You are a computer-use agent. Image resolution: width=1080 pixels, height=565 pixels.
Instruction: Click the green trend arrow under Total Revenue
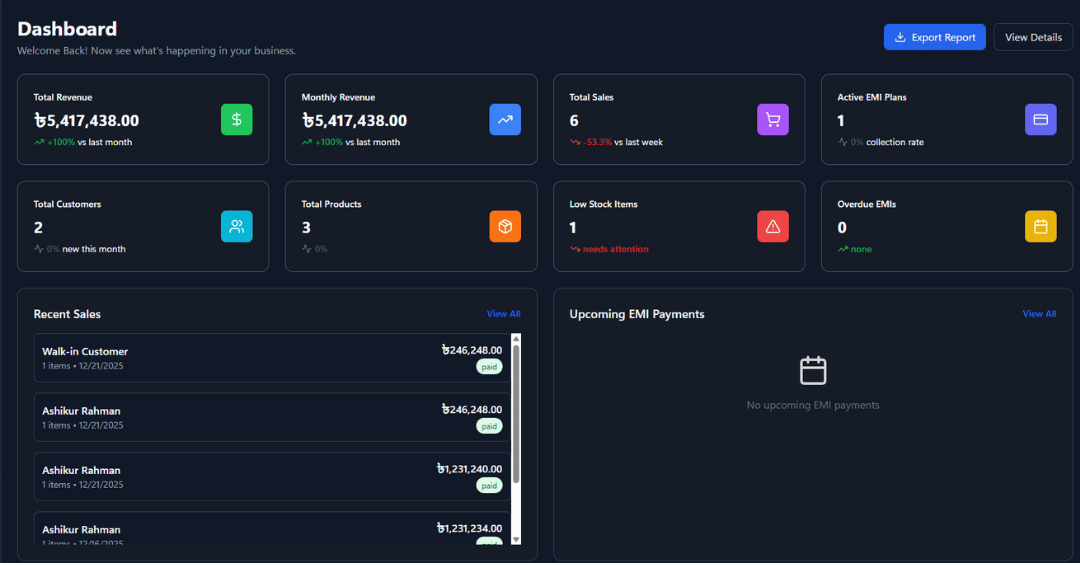[39, 142]
